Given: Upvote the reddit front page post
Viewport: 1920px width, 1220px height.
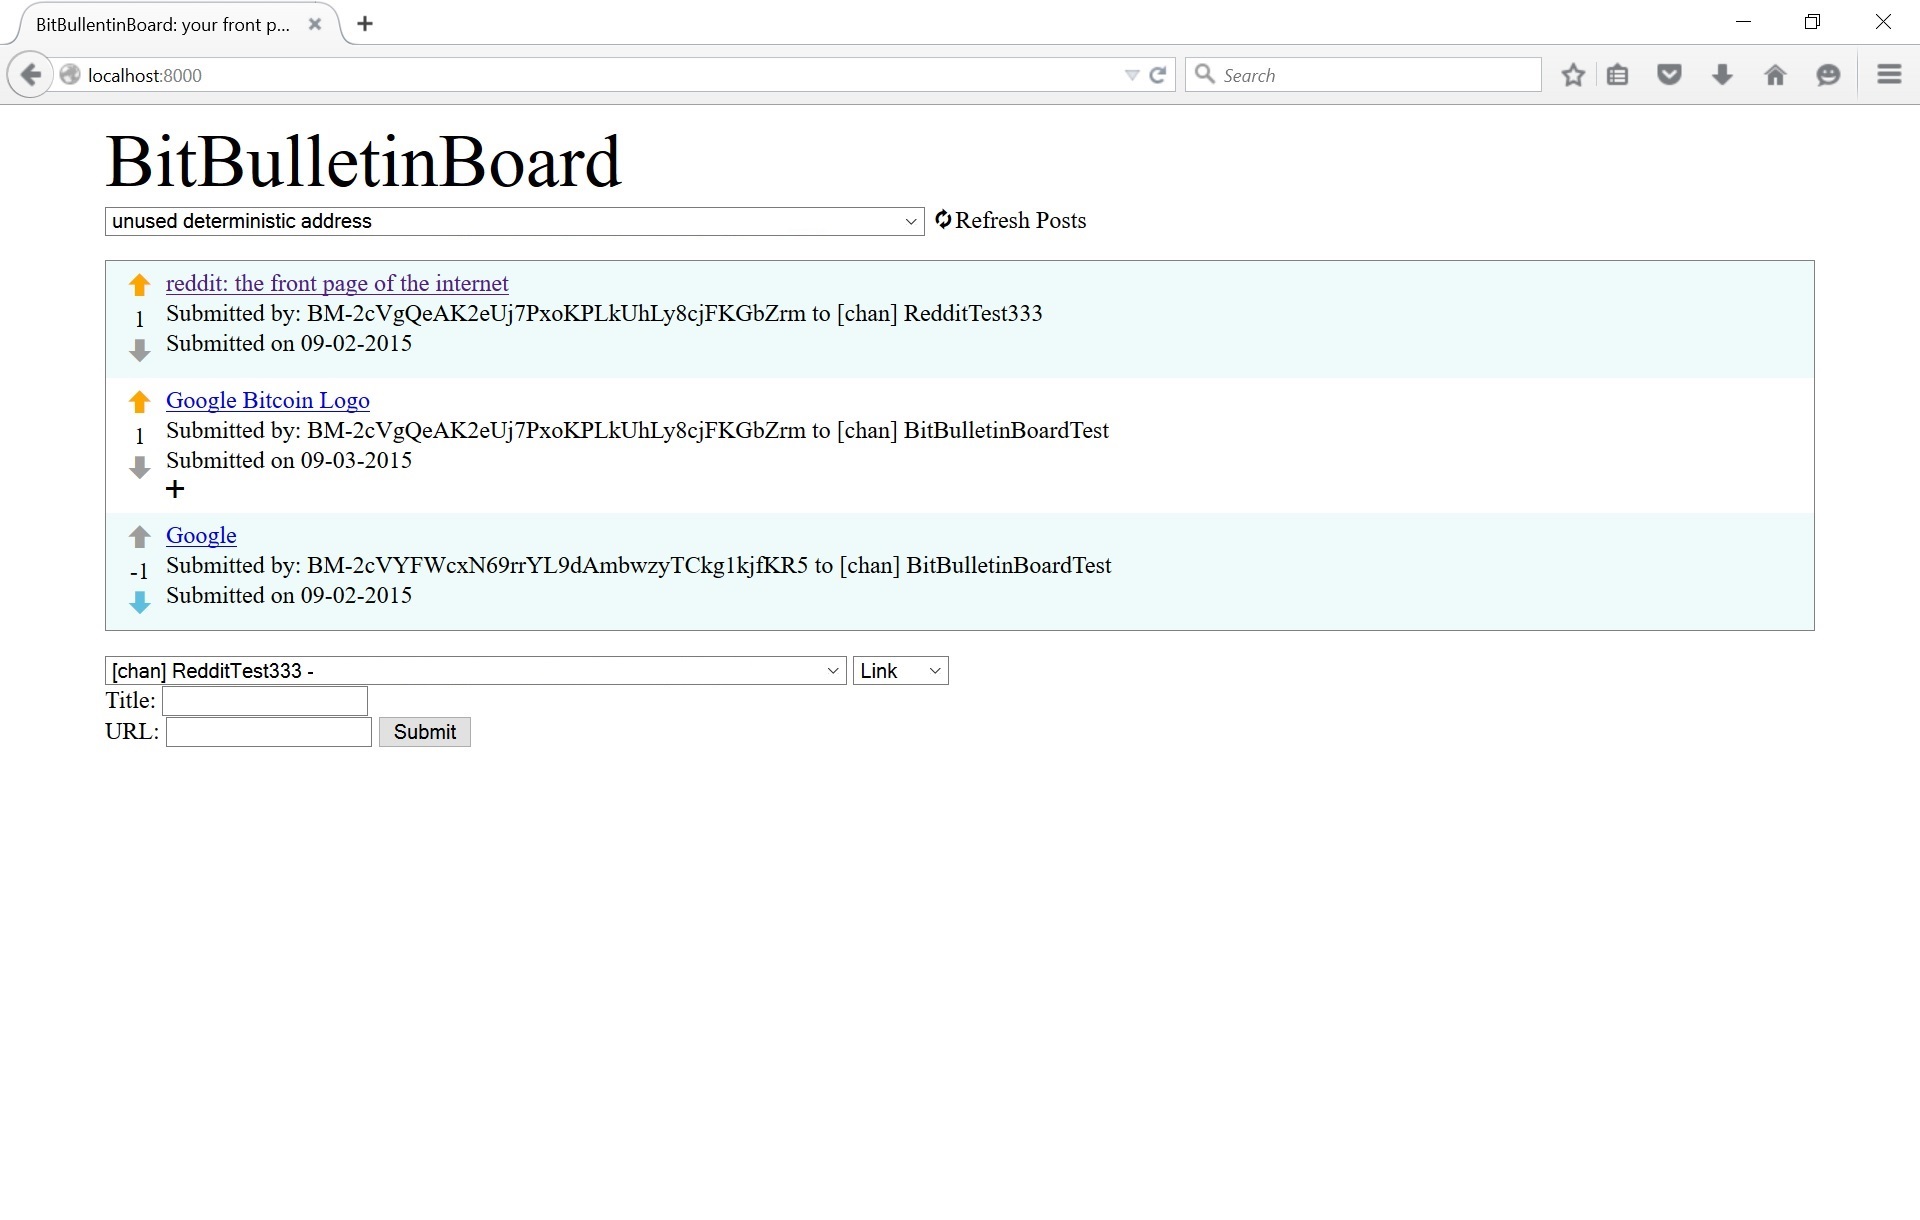Looking at the screenshot, I should click(139, 285).
